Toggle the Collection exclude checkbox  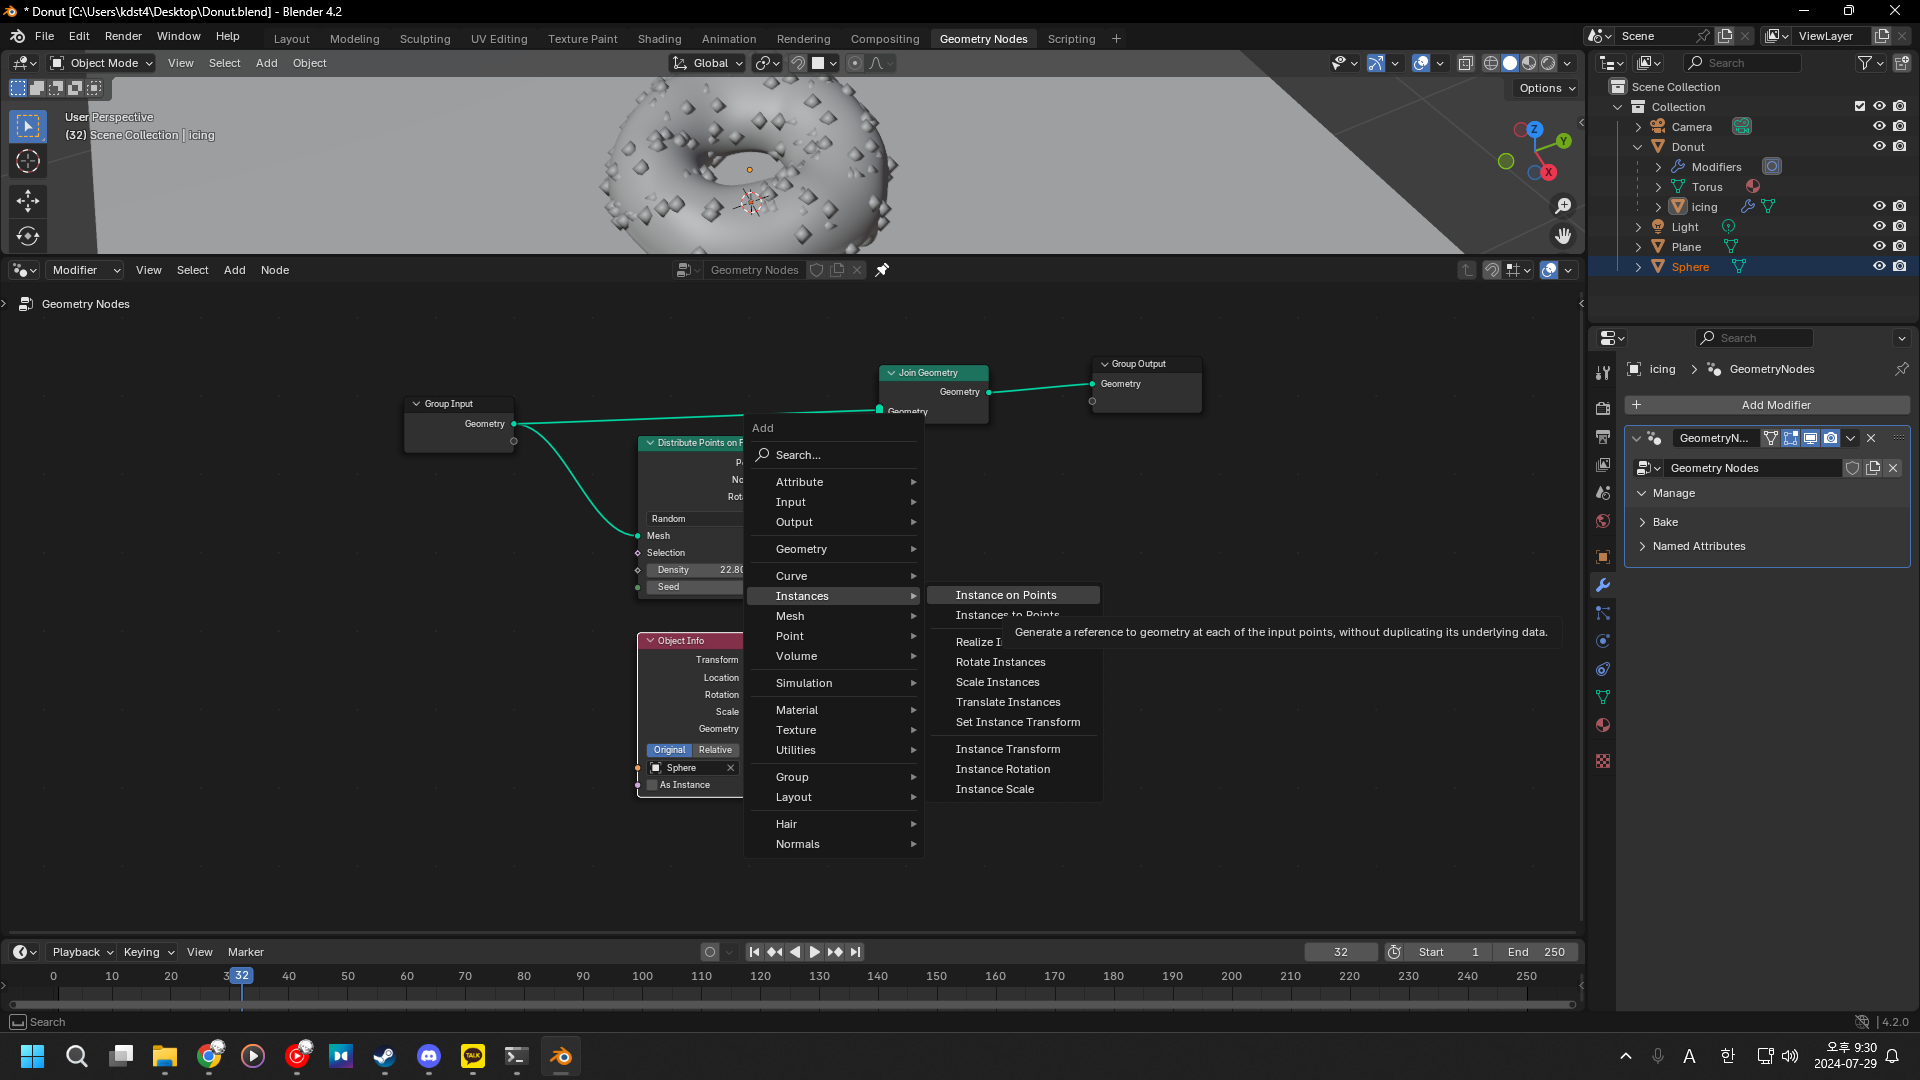tap(1860, 107)
